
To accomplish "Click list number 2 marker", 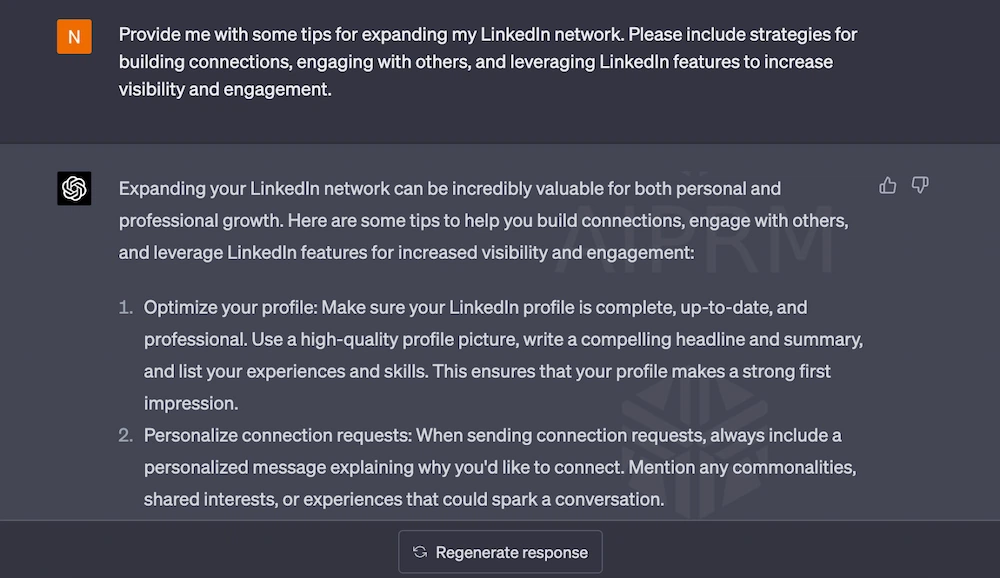I will [126, 435].
